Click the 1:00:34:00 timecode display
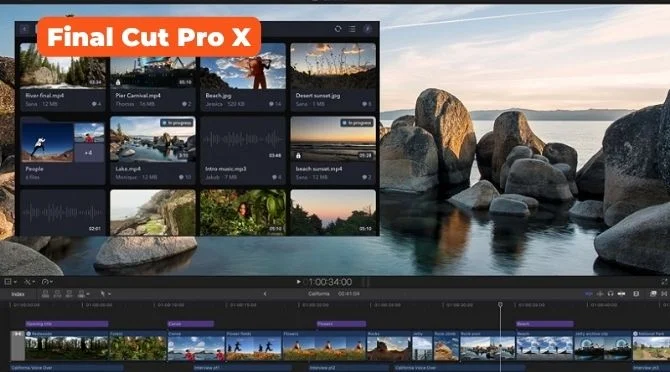Image resolution: width=670 pixels, height=372 pixels. click(330, 282)
